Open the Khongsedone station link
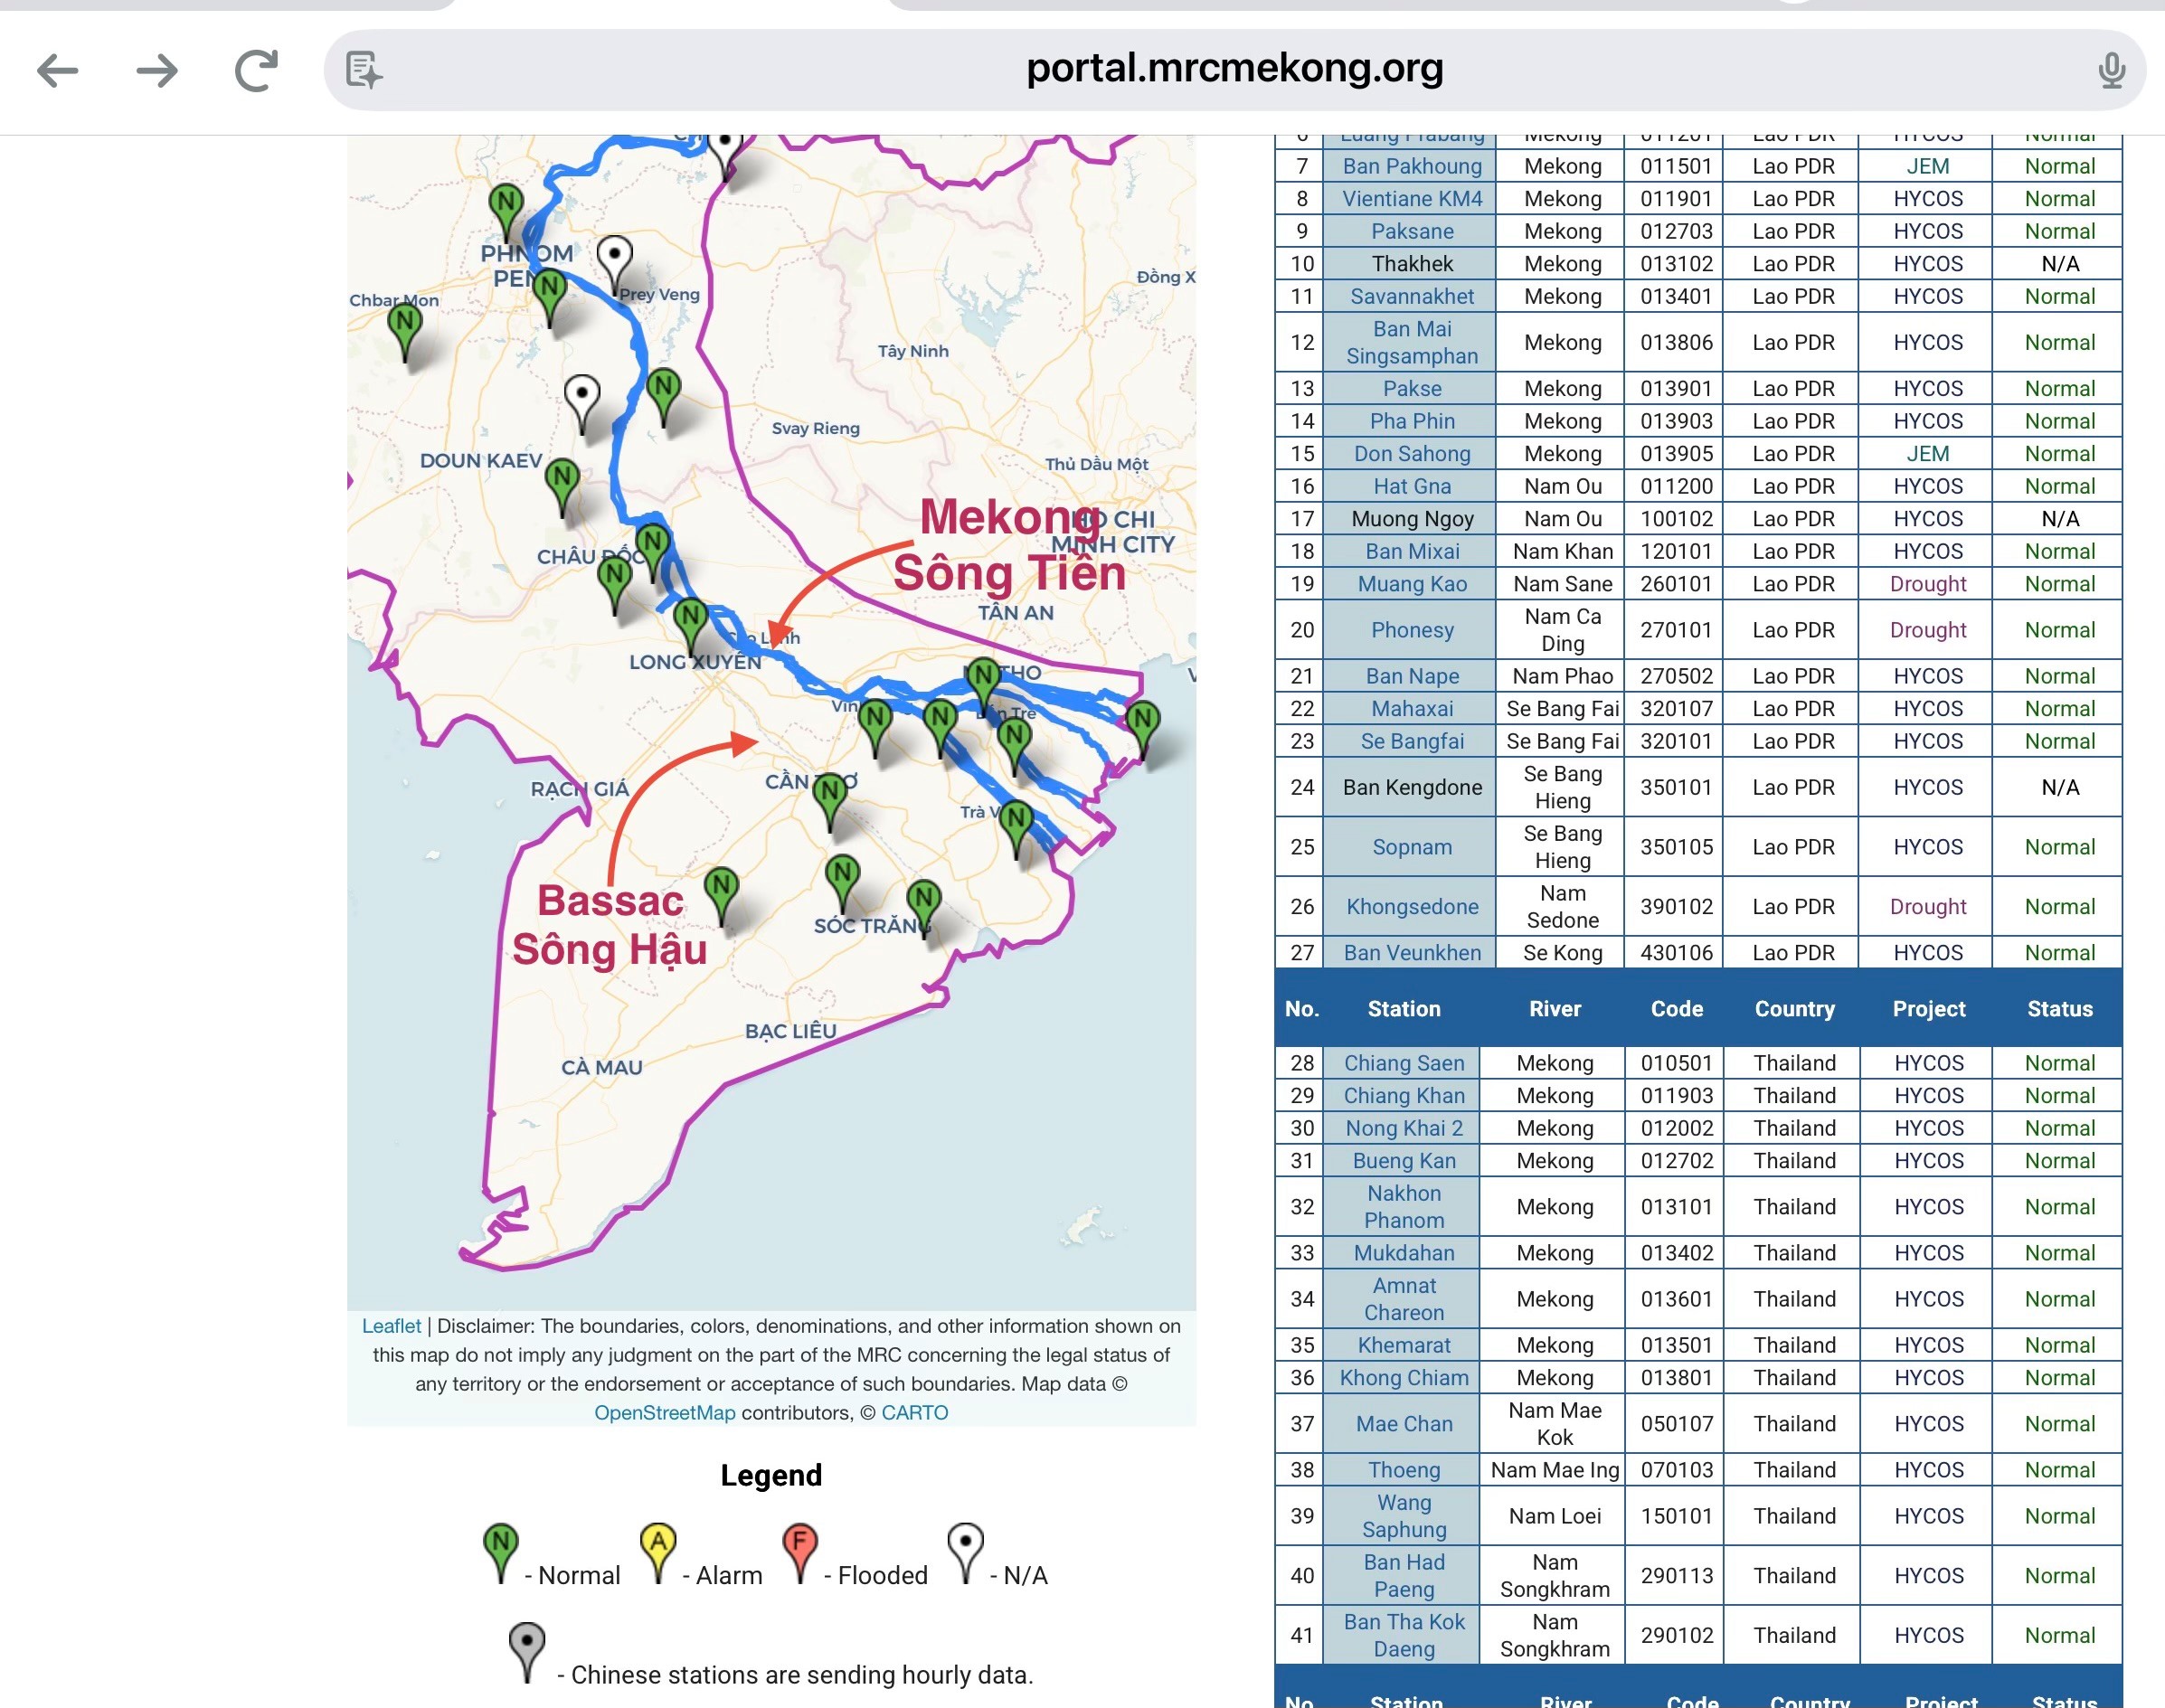 (x=1411, y=907)
